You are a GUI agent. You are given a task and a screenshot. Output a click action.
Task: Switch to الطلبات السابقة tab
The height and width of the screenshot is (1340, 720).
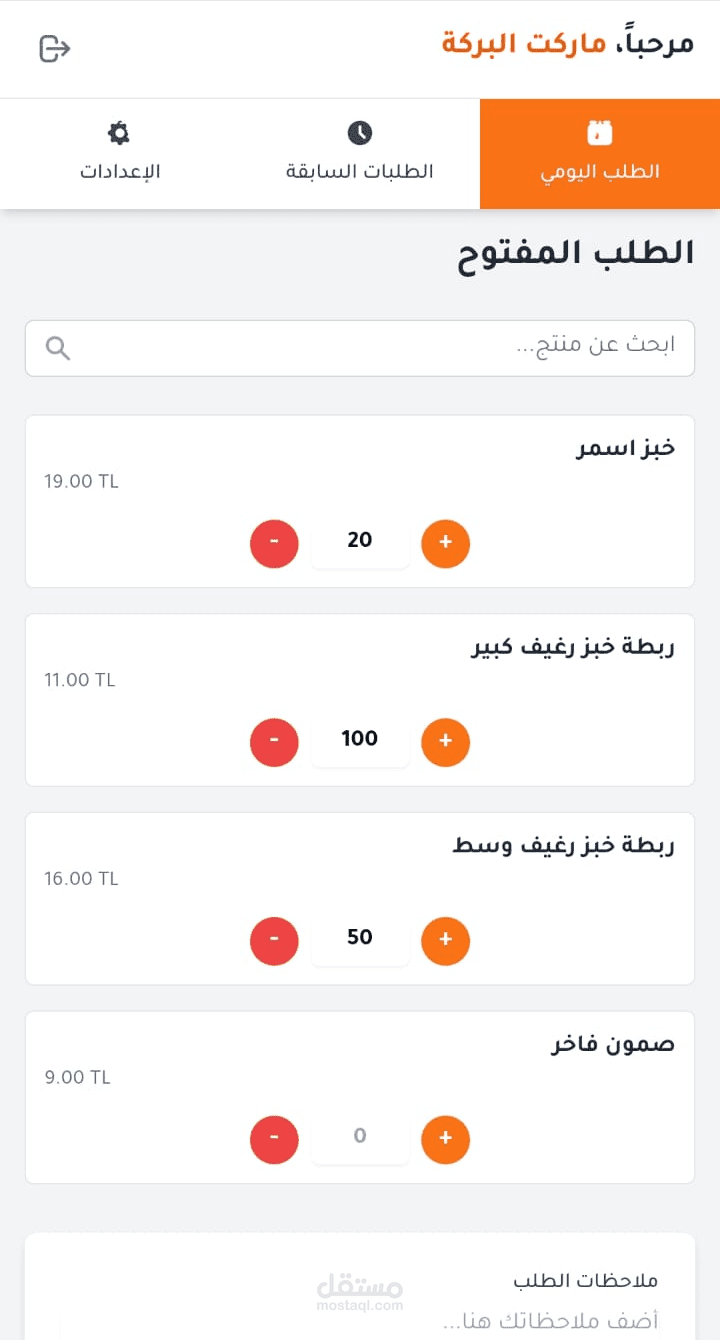[360, 154]
